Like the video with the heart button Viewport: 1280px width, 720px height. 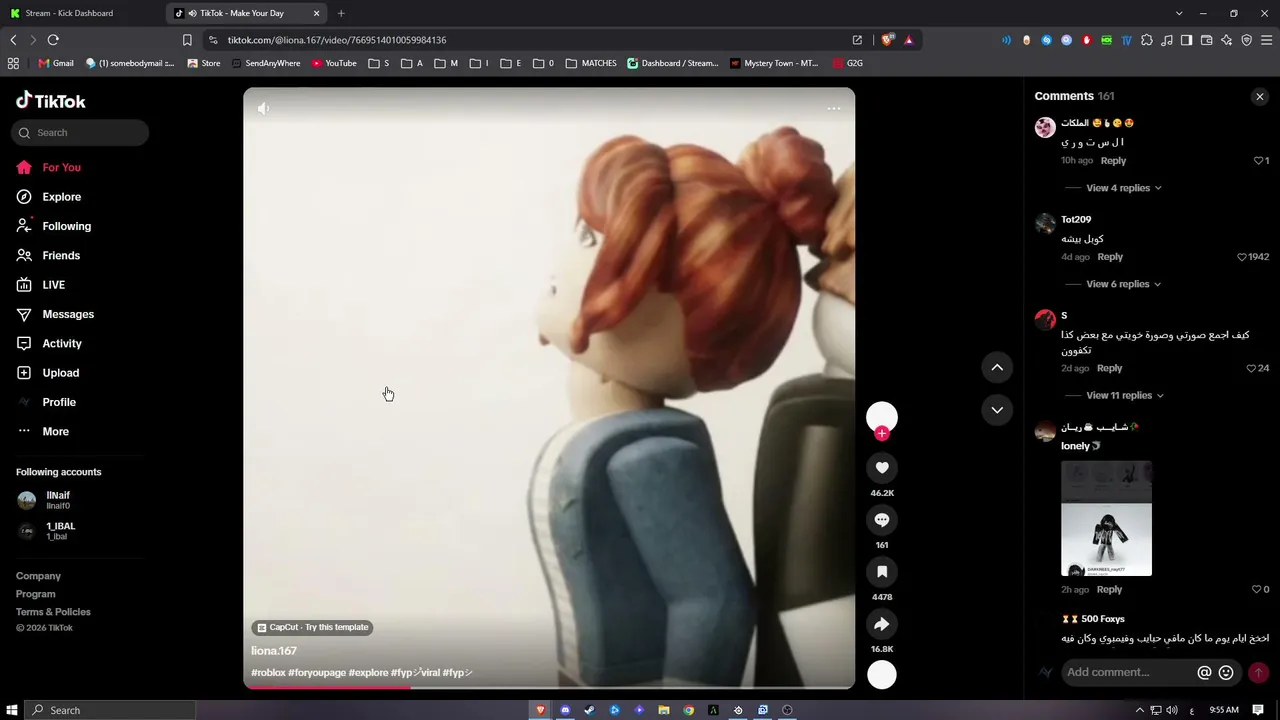[882, 468]
